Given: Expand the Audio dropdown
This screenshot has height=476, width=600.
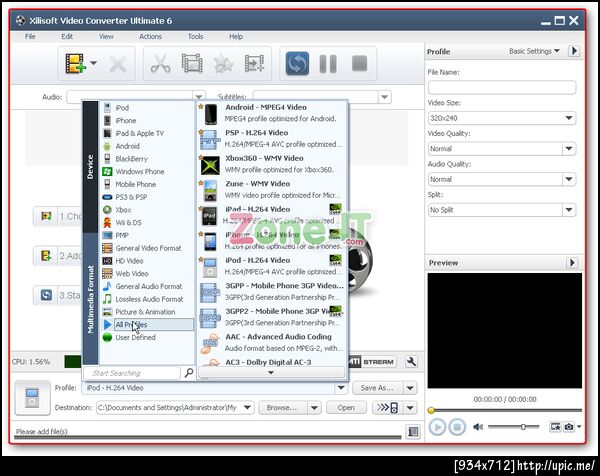Looking at the screenshot, I should click(199, 97).
